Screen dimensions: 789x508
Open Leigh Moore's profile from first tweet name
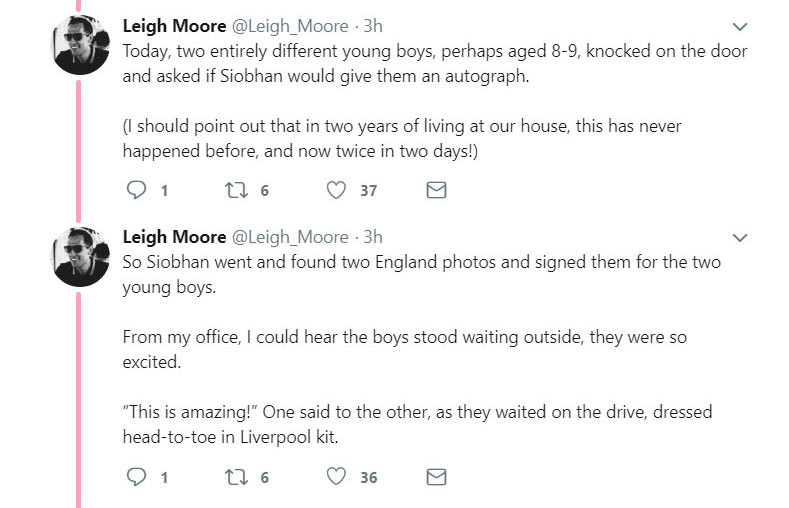[x=174, y=26]
